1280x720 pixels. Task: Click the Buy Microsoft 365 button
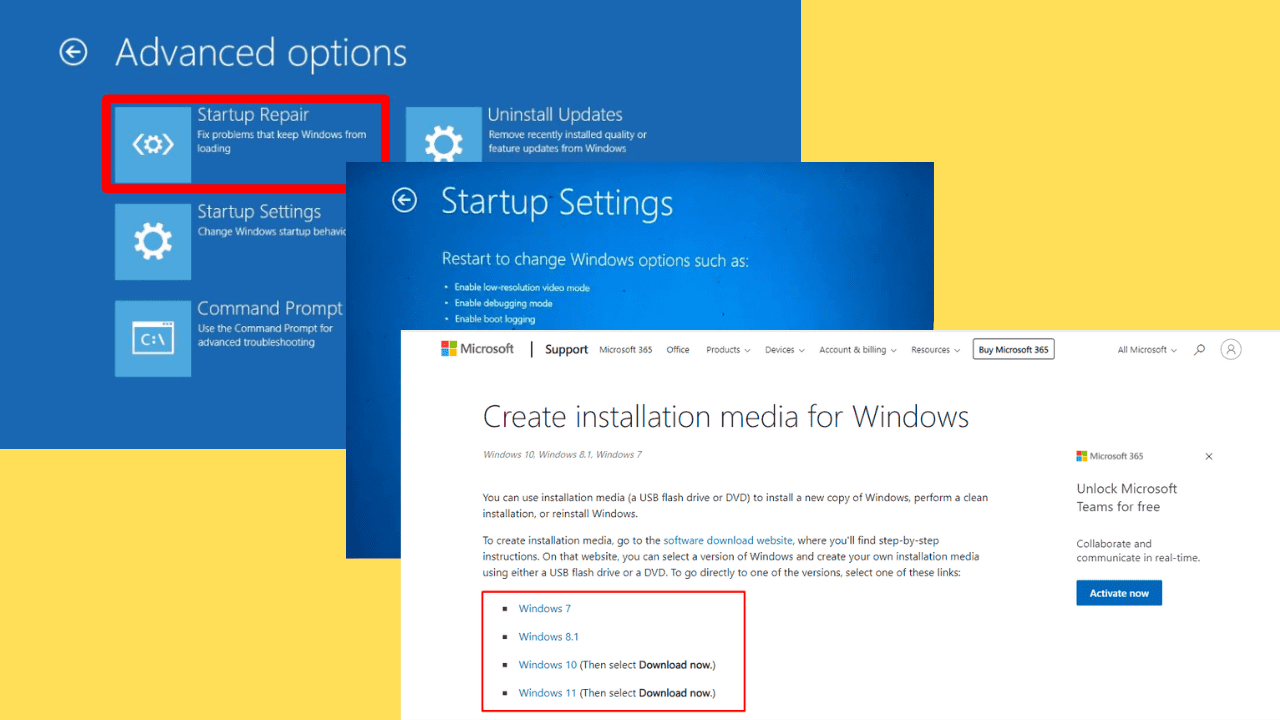[x=1013, y=349]
